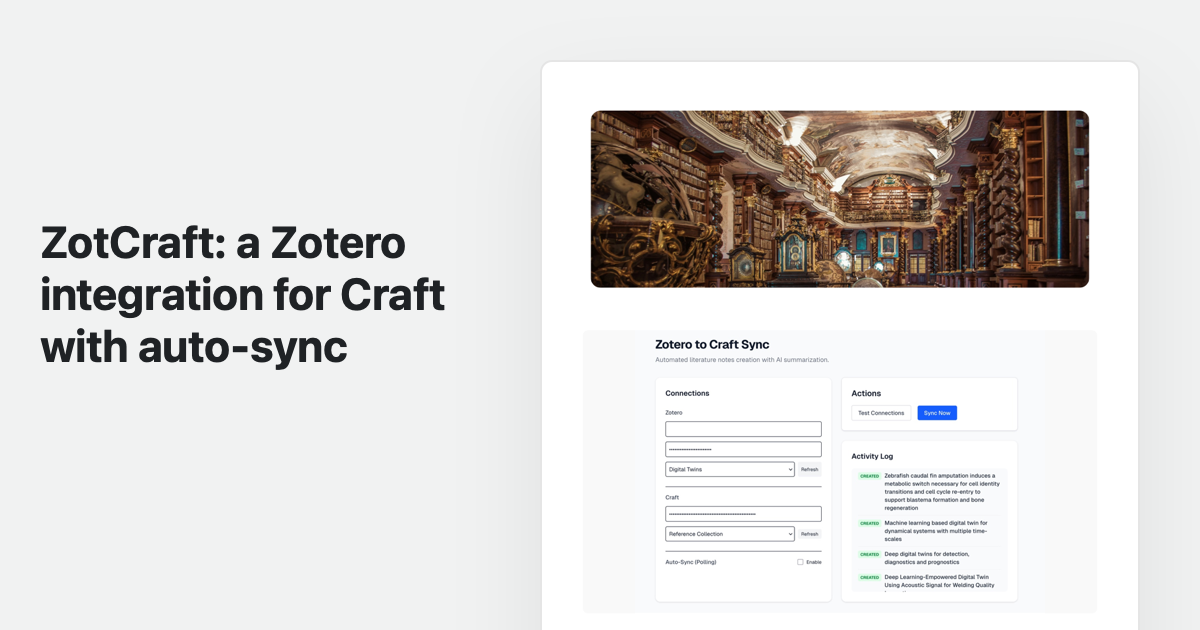This screenshot has width=1200, height=630.
Task: Click the CREATED badge beside Deep digital twins
Action: click(x=869, y=554)
